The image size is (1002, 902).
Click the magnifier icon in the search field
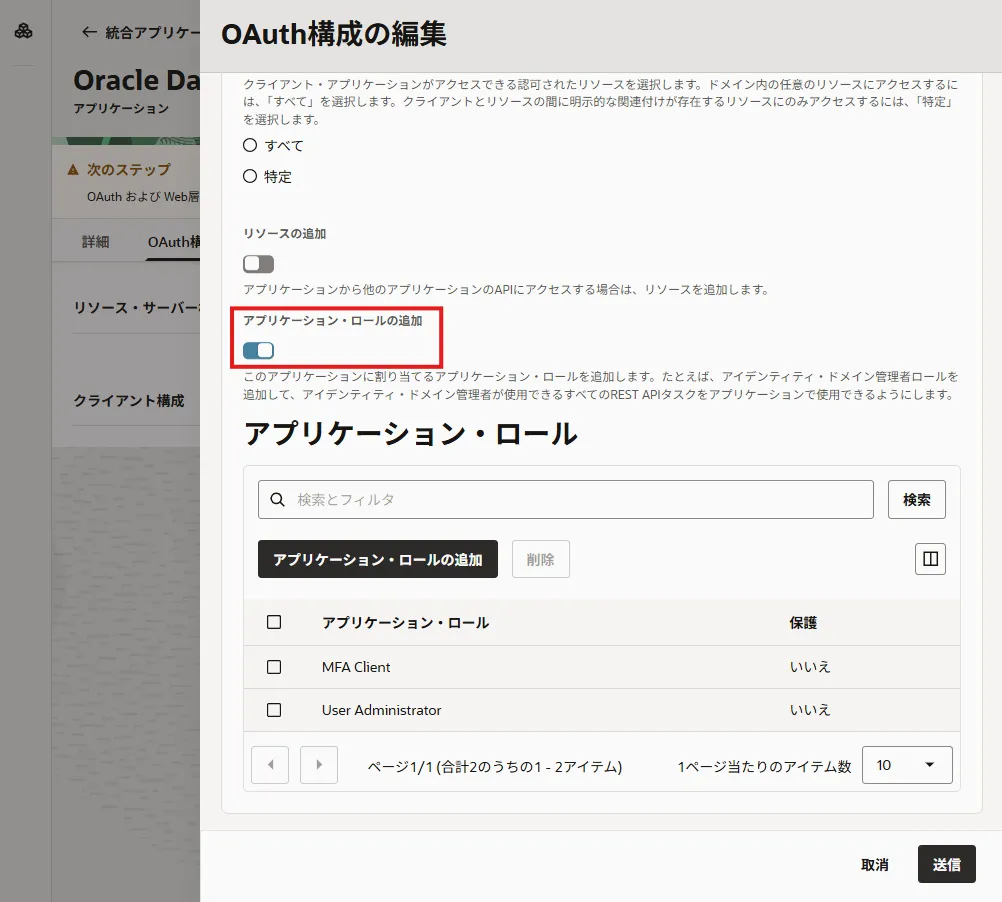pos(277,499)
